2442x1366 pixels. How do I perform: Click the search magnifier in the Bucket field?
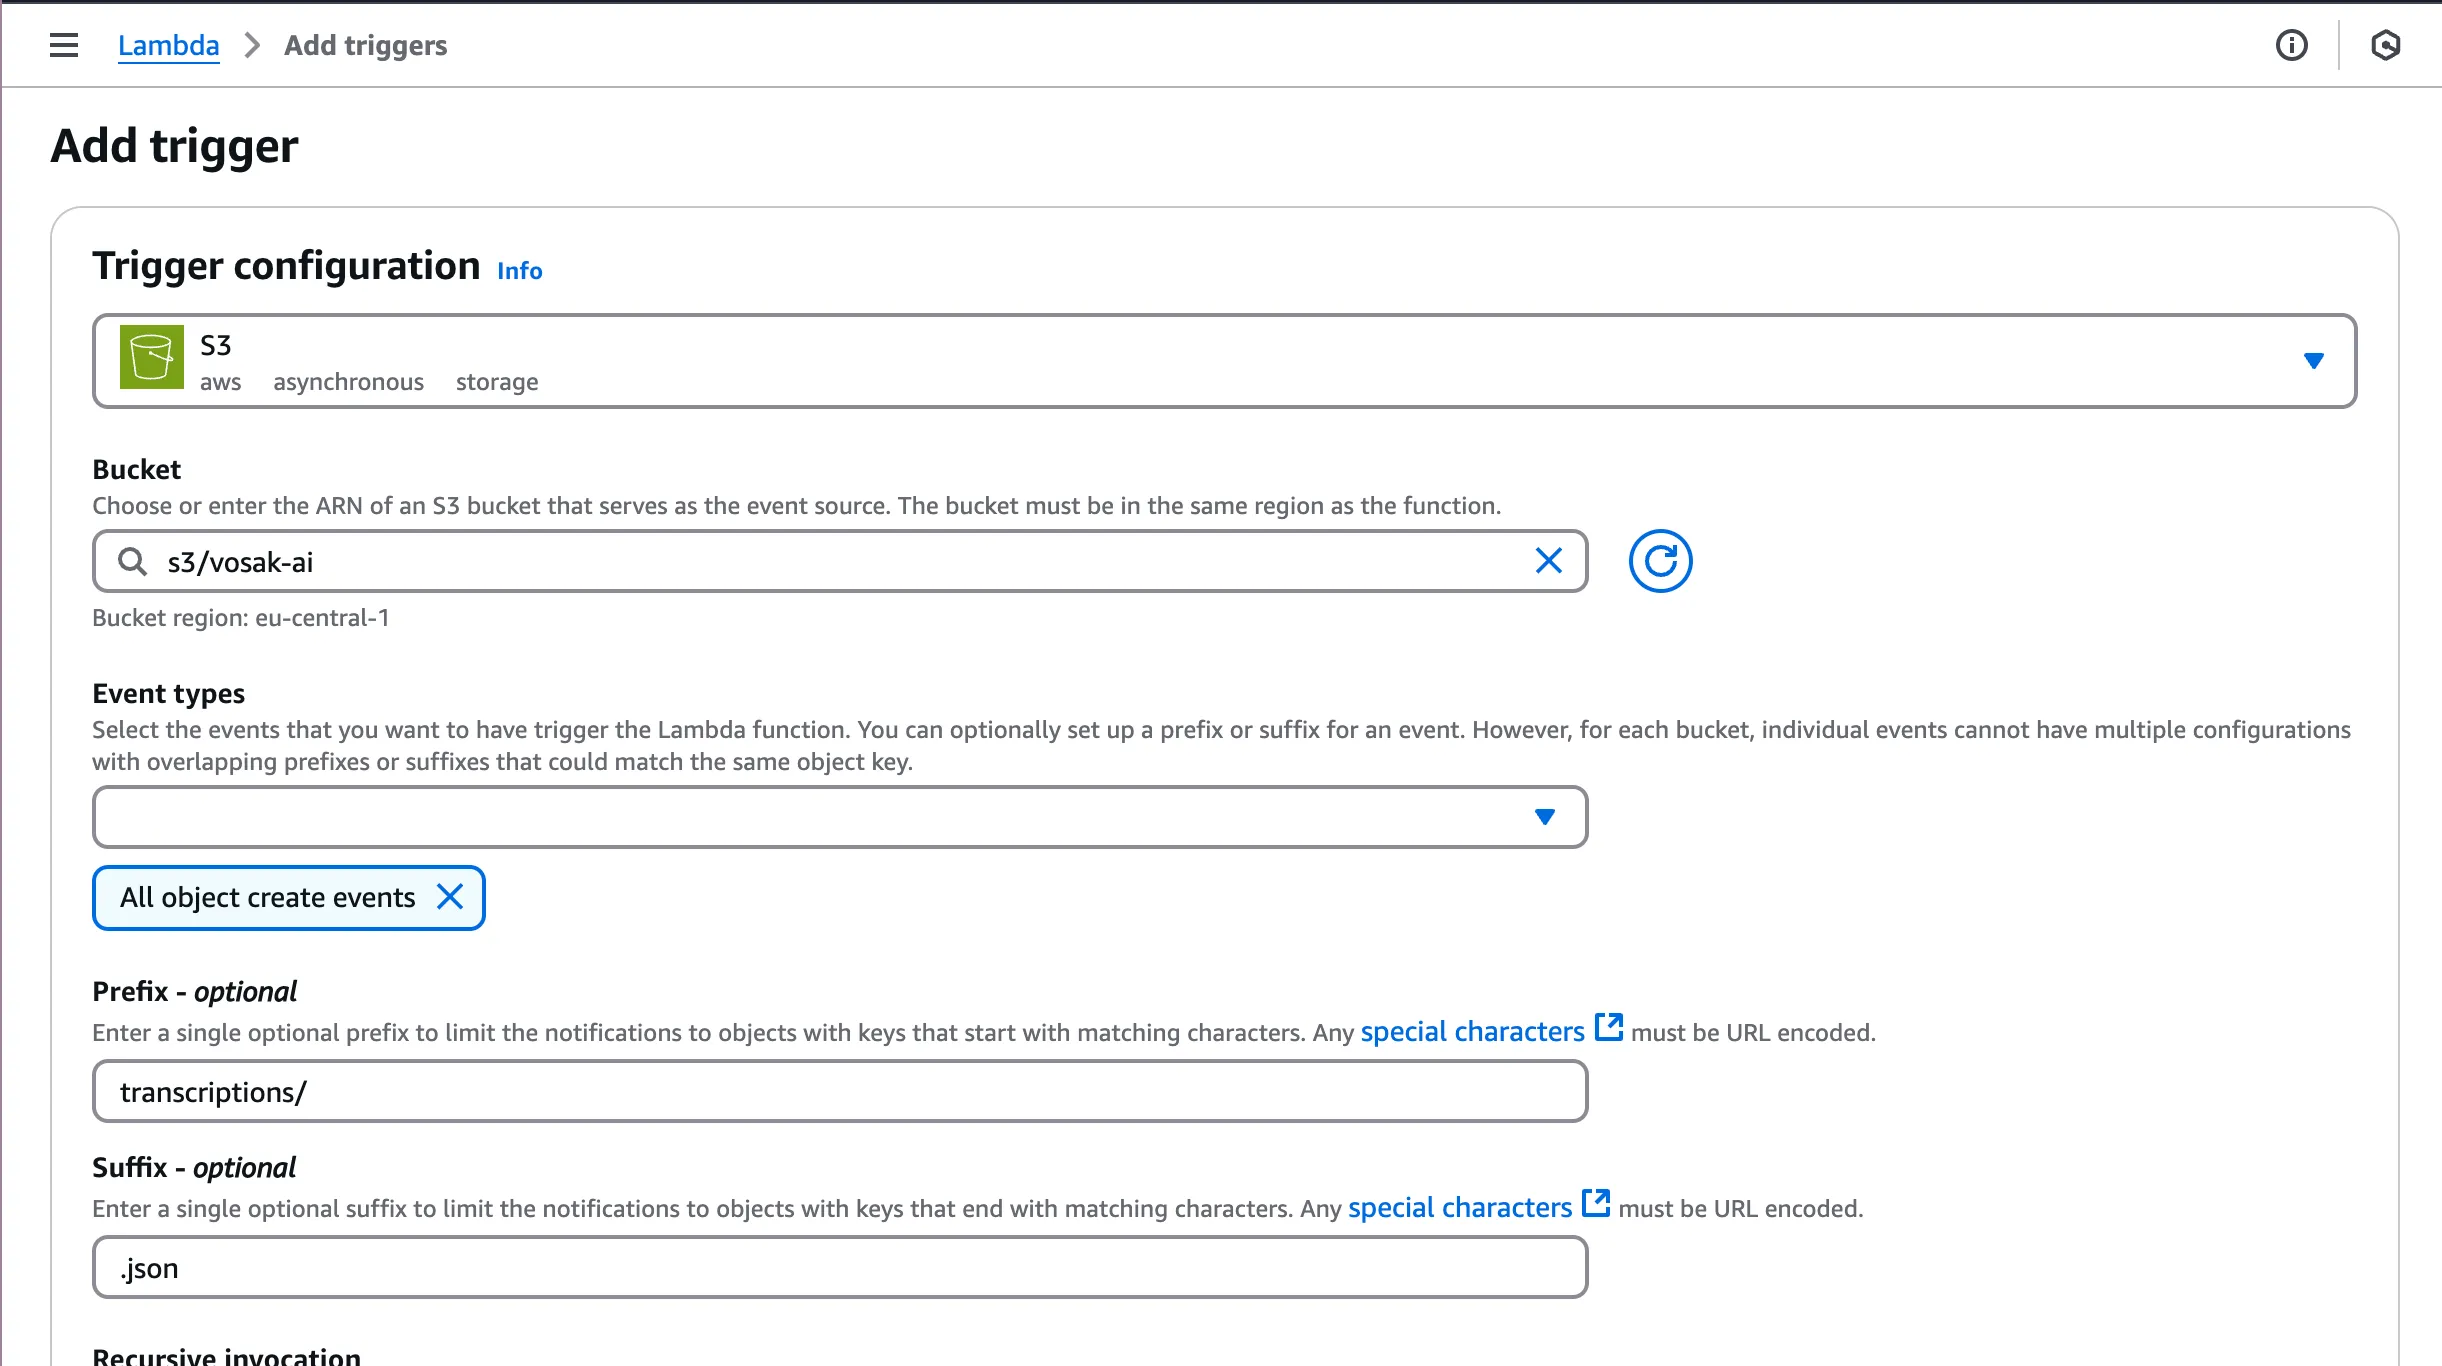(x=131, y=561)
